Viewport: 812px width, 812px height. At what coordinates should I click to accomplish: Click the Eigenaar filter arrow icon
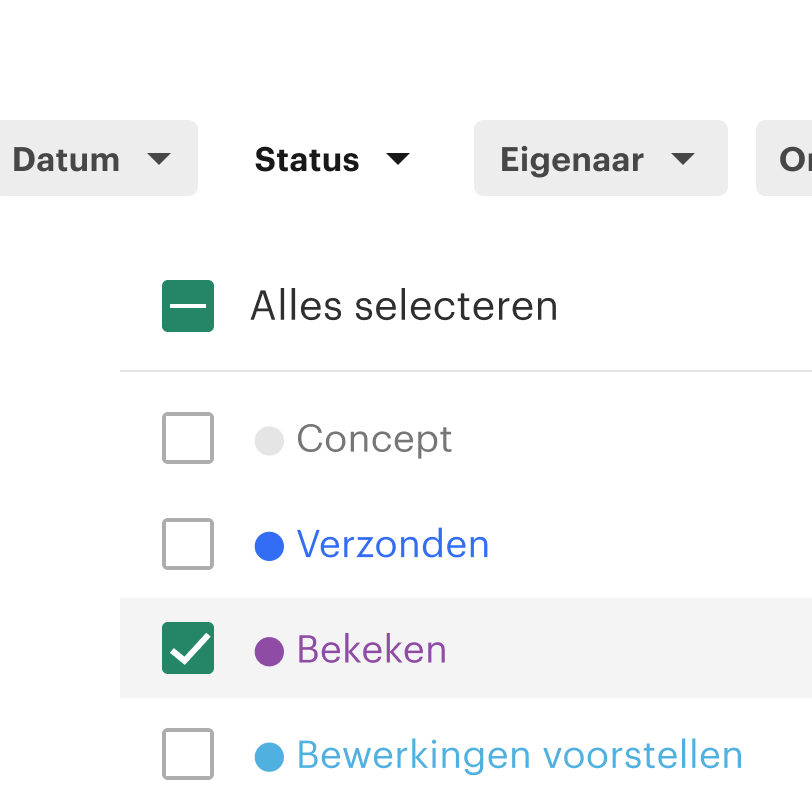tap(683, 159)
